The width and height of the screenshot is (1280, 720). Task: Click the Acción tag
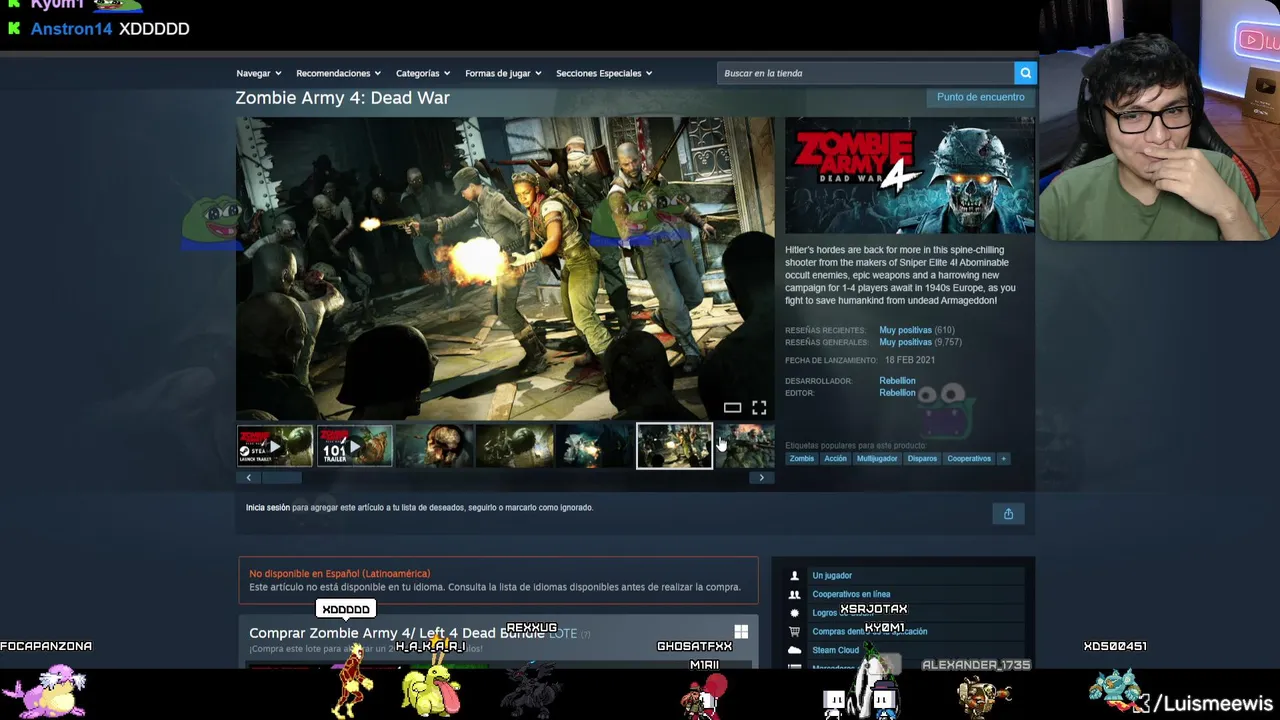(x=835, y=459)
